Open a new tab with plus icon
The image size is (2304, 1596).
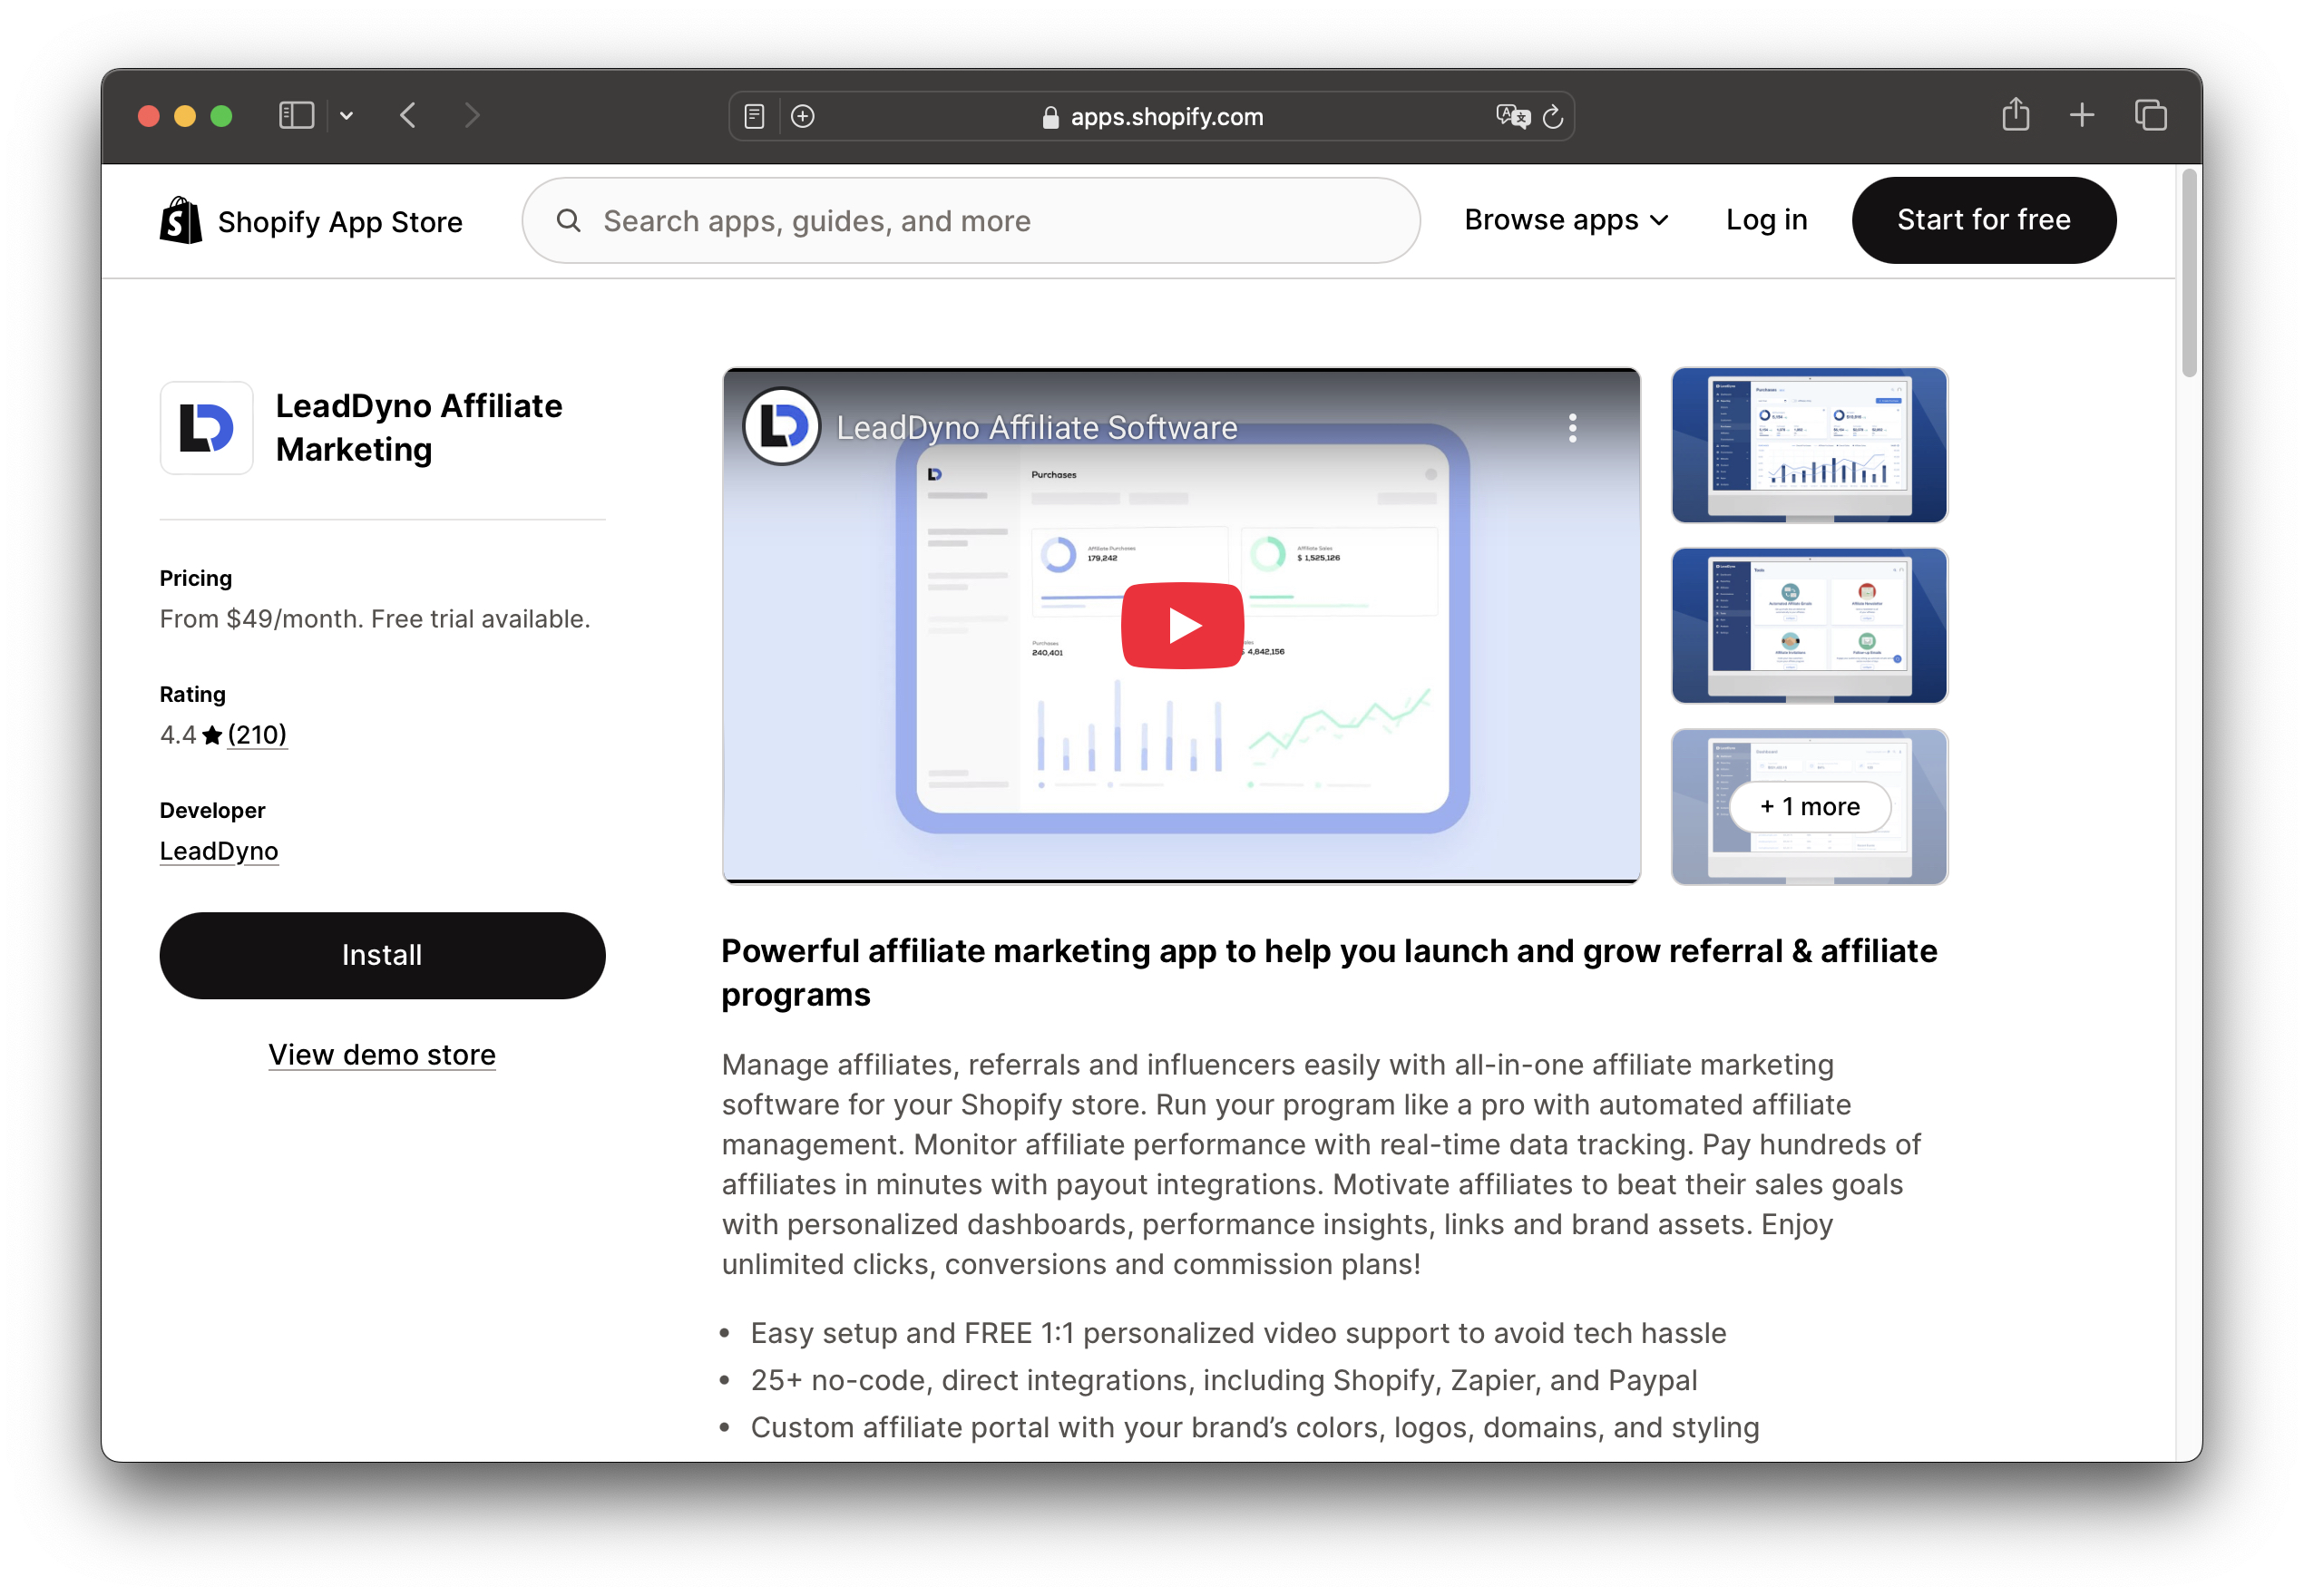[2082, 116]
